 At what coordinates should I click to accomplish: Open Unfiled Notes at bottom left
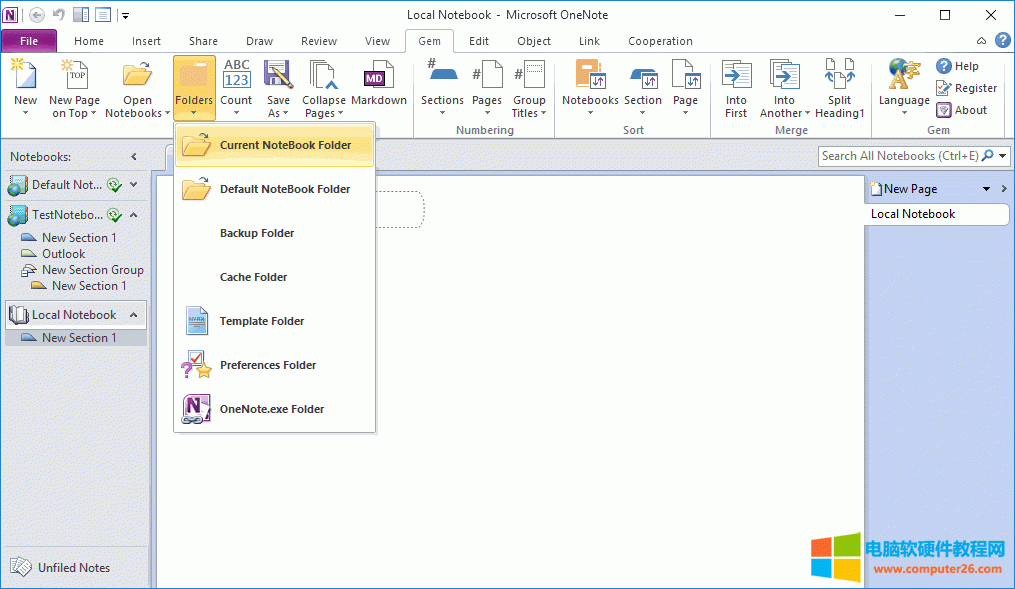pyautogui.click(x=60, y=567)
